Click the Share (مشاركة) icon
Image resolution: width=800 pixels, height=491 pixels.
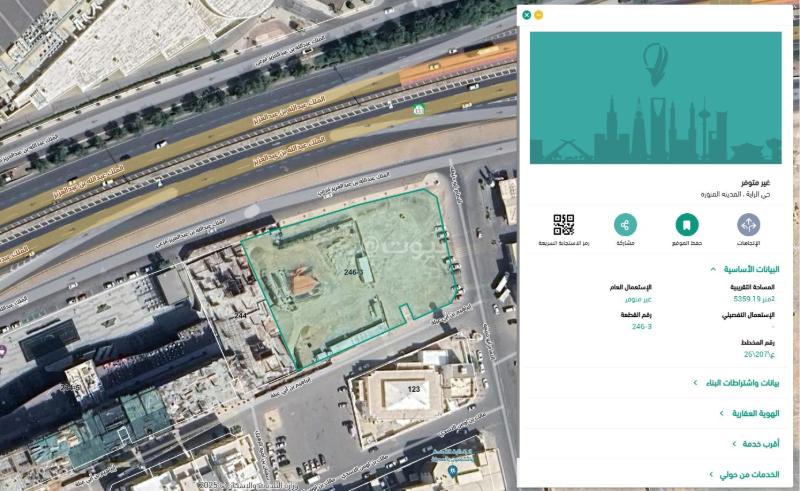pyautogui.click(x=625, y=225)
